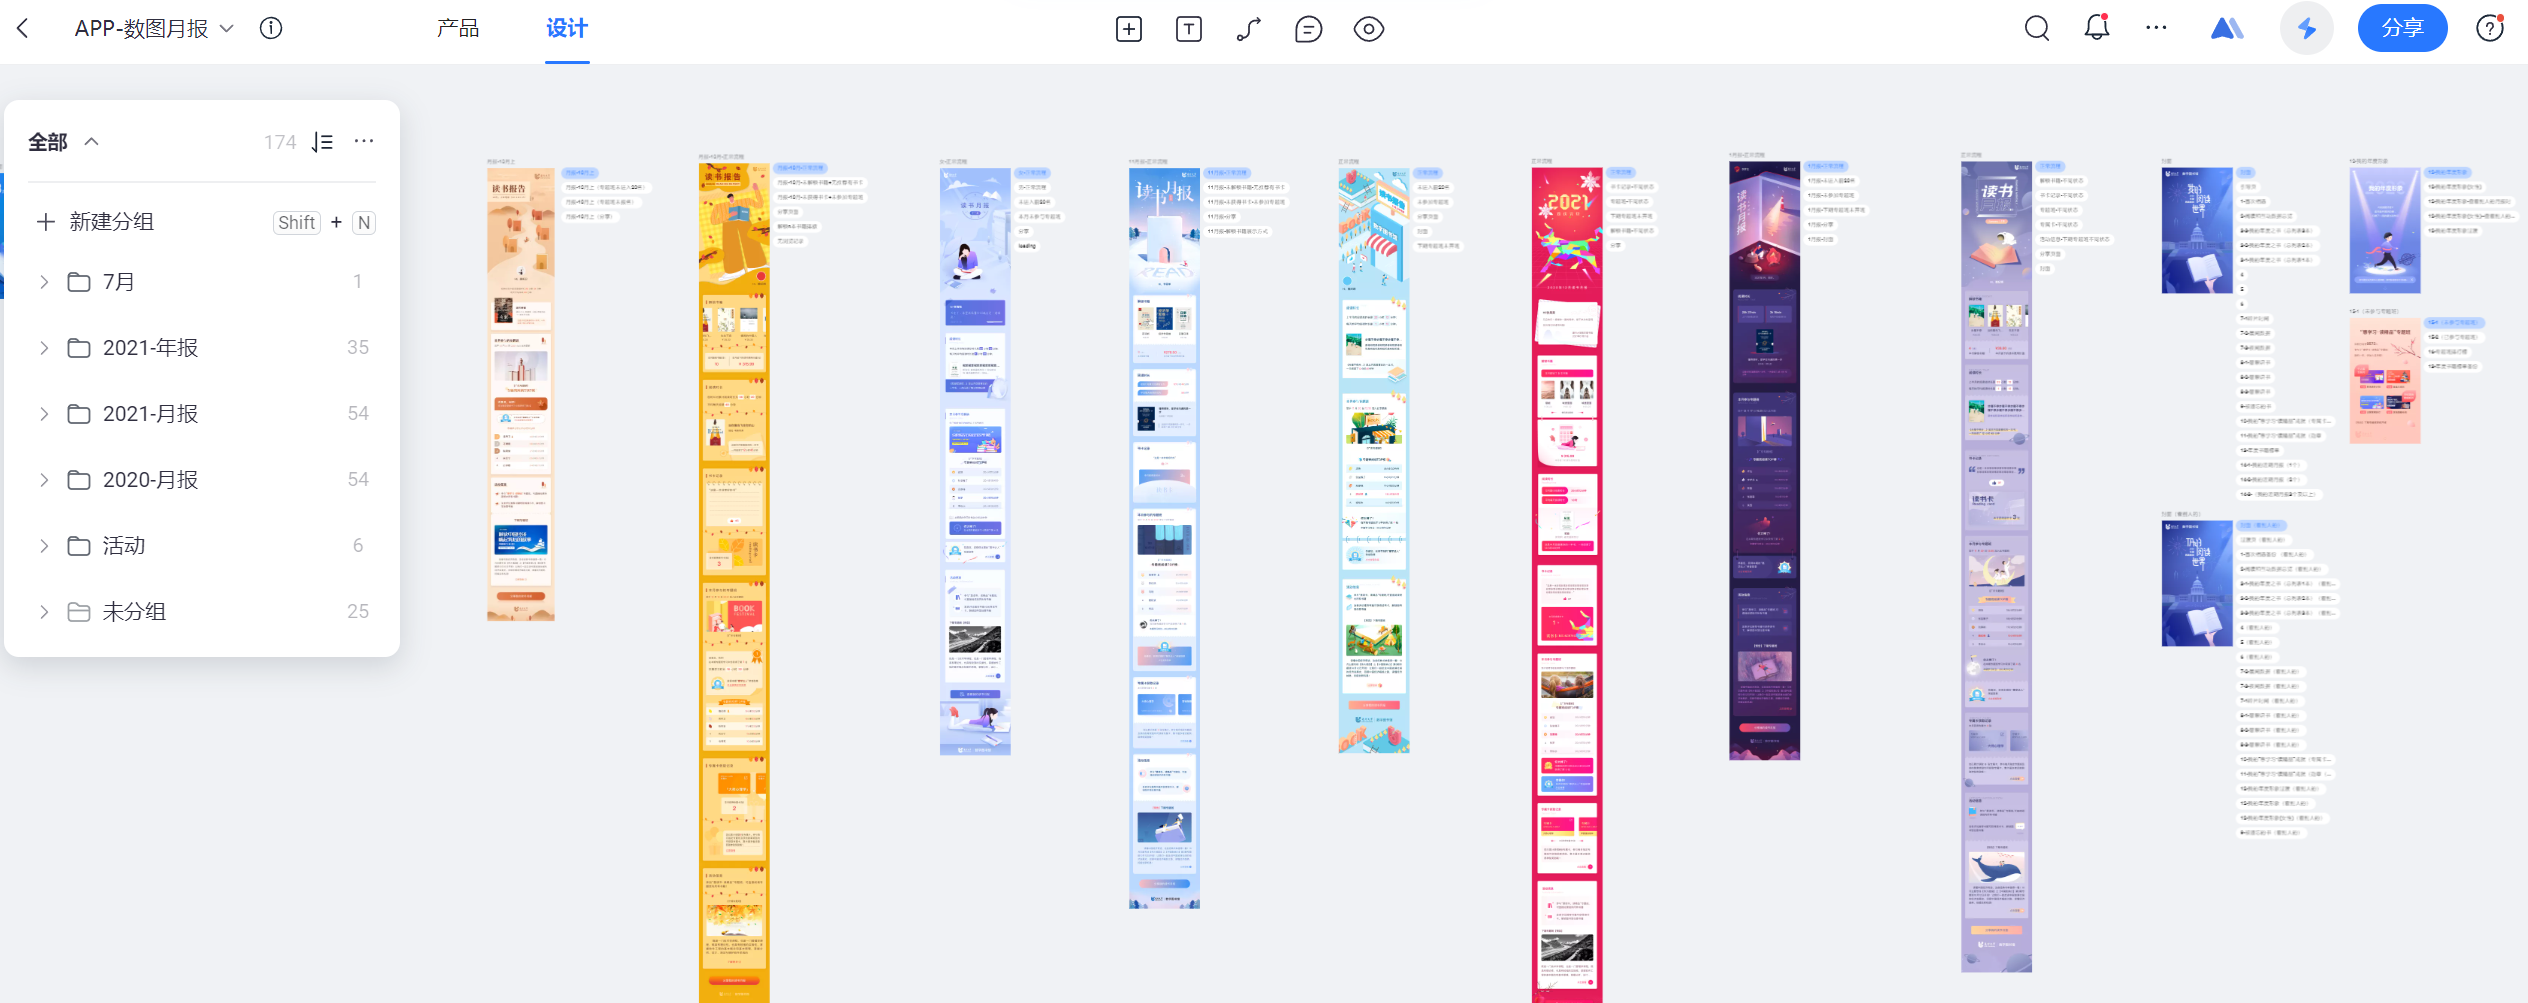
Task: Open the panel's three-dot menu
Action: coord(364,141)
